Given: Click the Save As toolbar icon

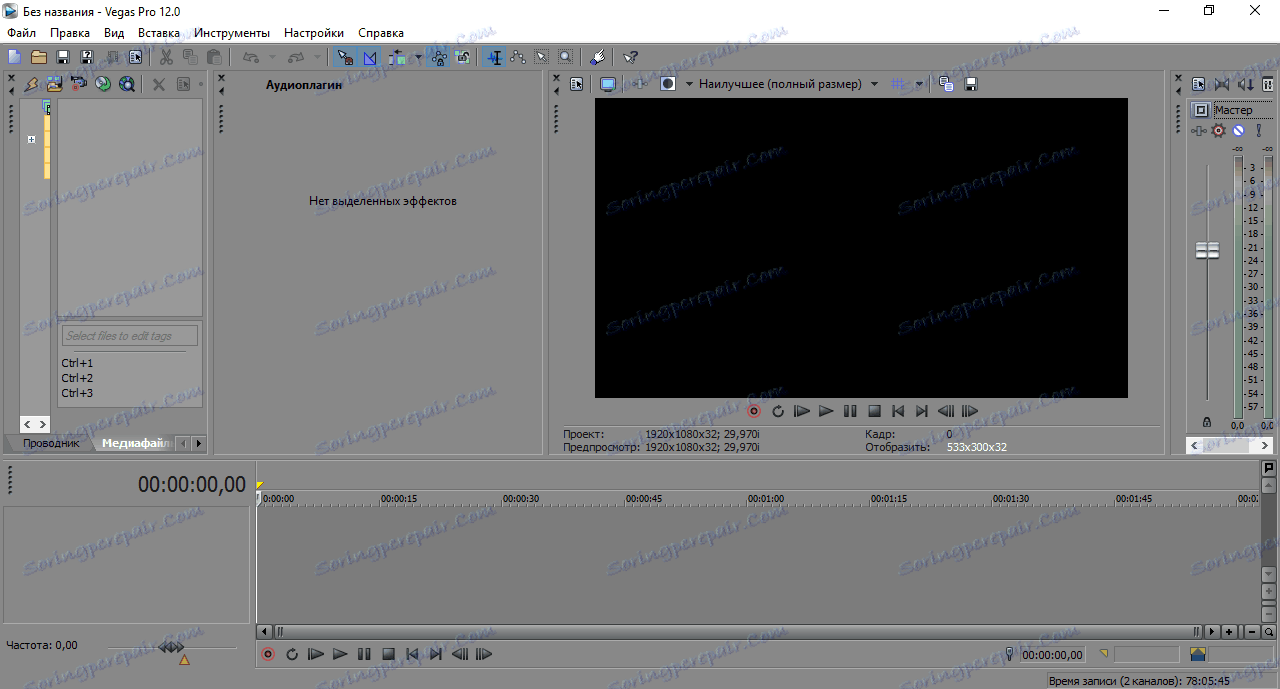Looking at the screenshot, I should pyautogui.click(x=87, y=57).
